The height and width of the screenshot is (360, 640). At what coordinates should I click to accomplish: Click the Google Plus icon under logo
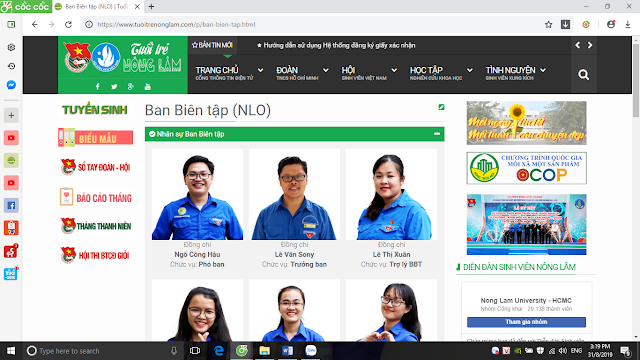(131, 87)
